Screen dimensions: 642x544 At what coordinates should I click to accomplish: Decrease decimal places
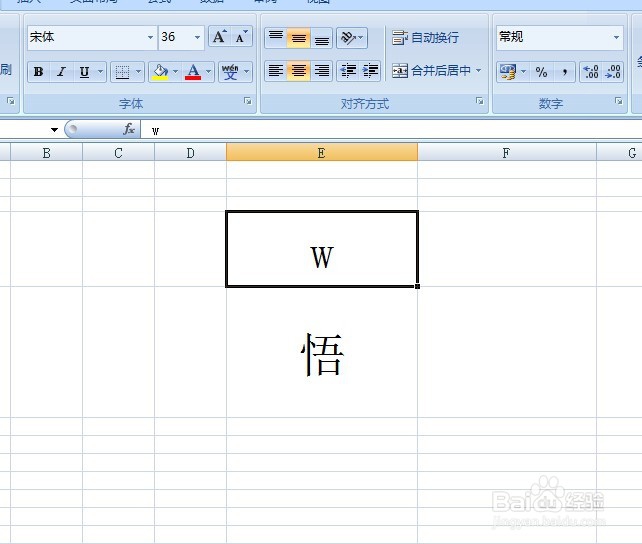[613, 72]
